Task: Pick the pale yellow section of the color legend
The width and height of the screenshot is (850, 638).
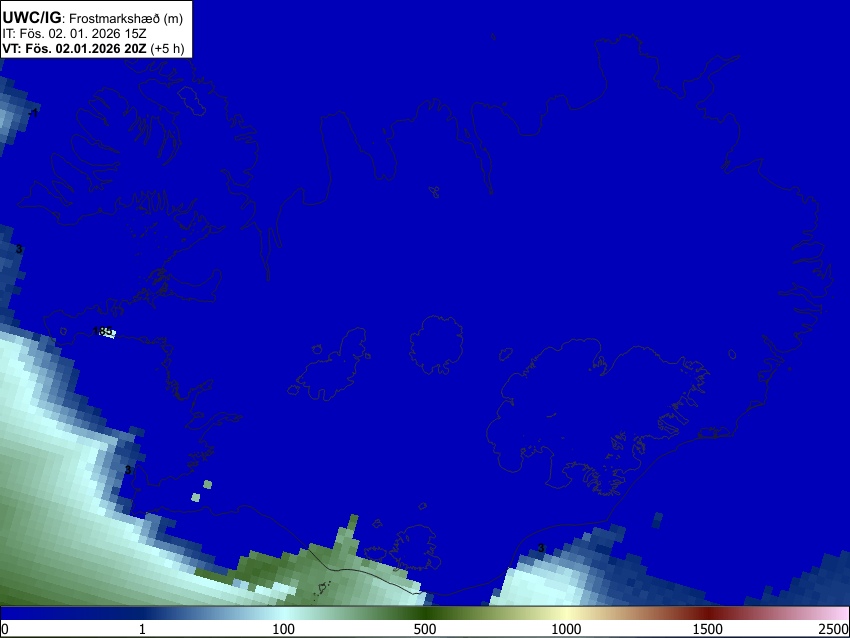Action: click(x=566, y=613)
